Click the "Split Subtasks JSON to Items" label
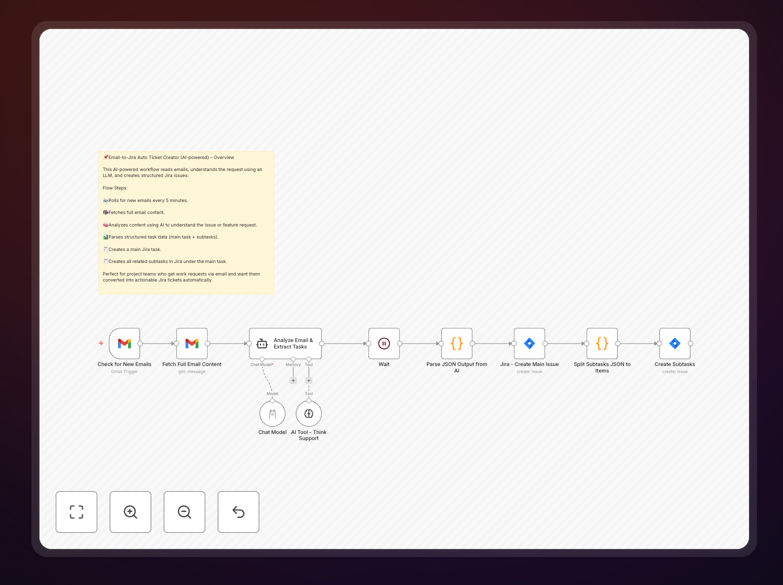 (x=602, y=367)
